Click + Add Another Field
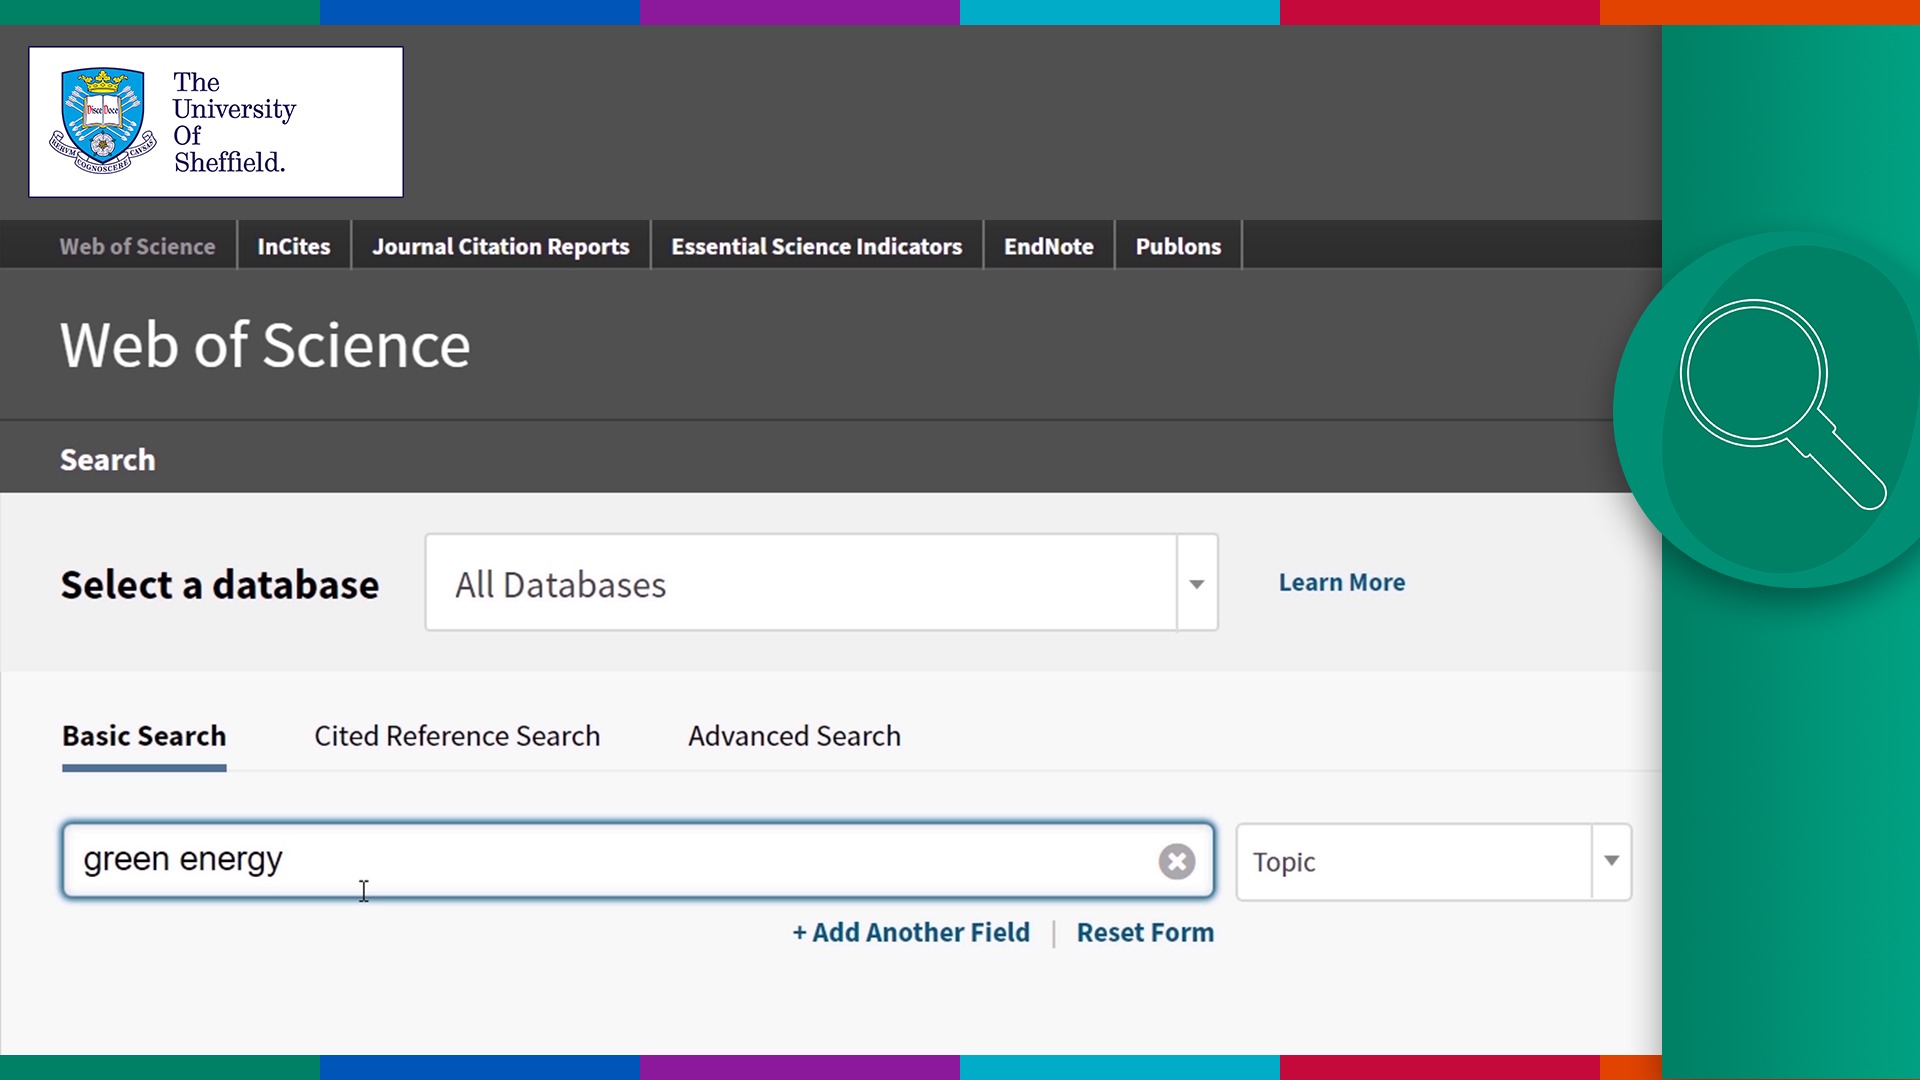The height and width of the screenshot is (1080, 1920). (x=910, y=932)
